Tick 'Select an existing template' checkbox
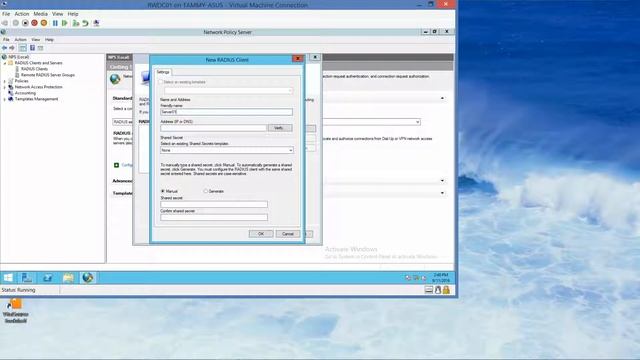640x360 pixels. tap(160, 82)
